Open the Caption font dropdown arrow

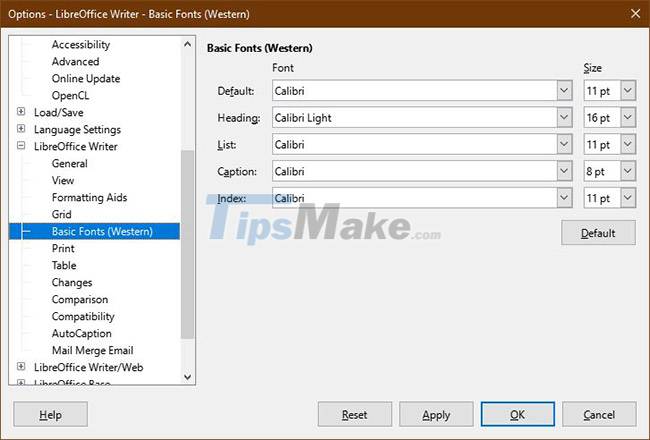pos(564,171)
